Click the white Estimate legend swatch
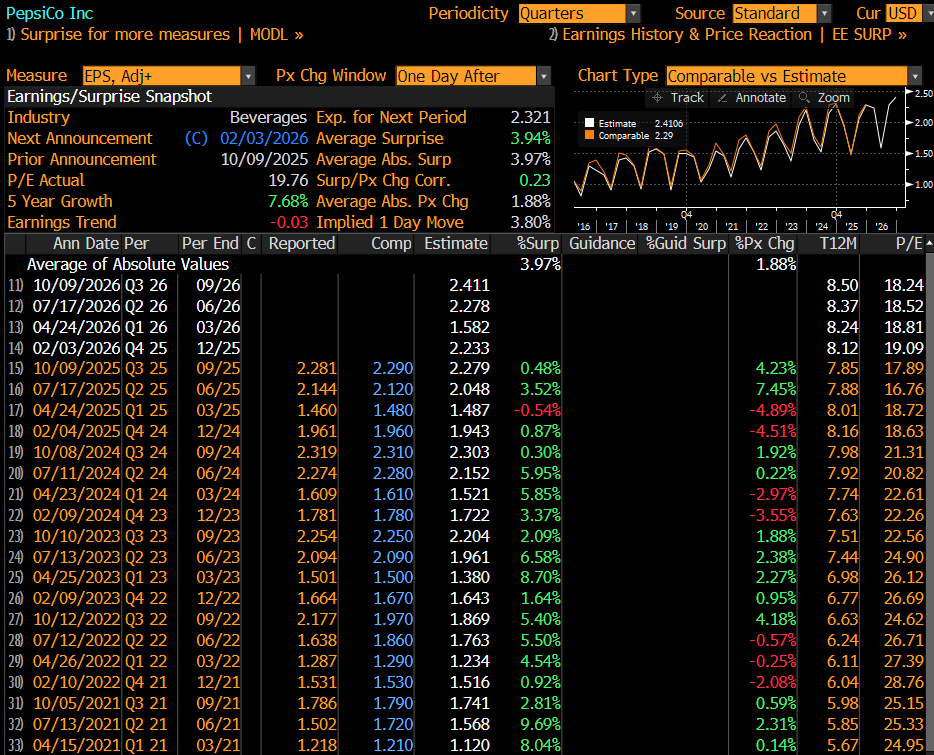The image size is (934, 755). 589,123
